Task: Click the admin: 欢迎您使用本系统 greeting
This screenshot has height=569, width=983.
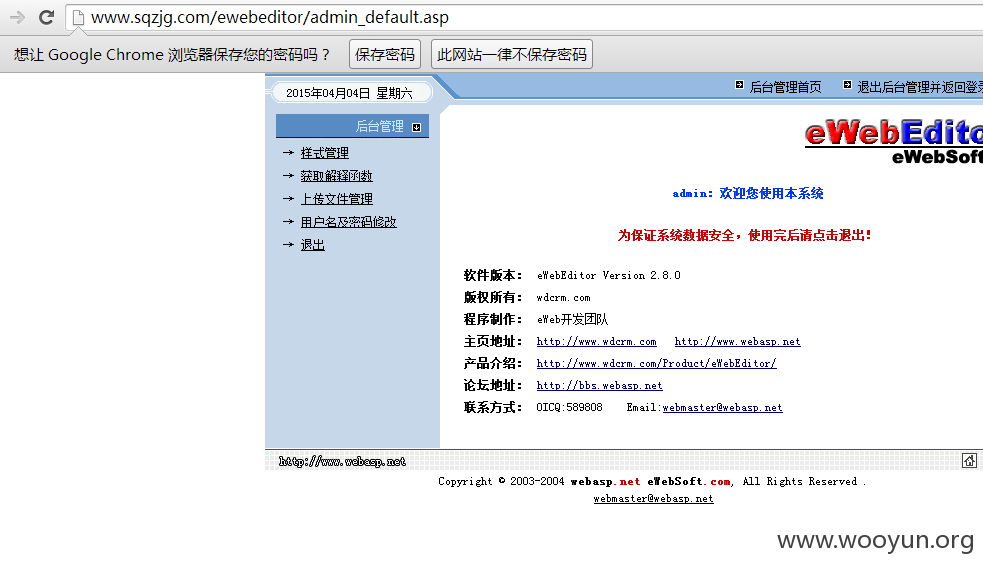Action: (x=748, y=194)
